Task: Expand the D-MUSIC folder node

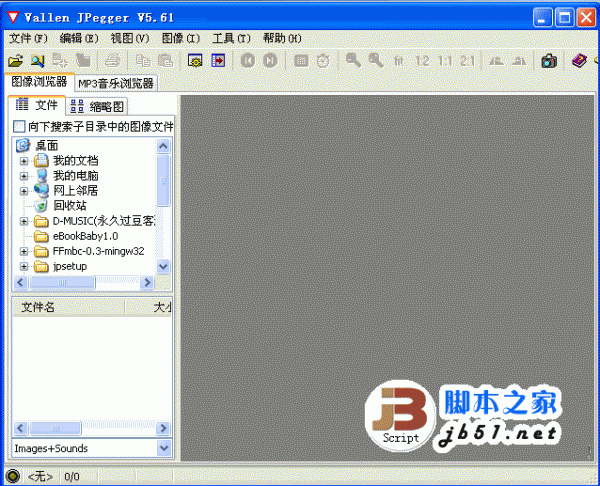Action: point(24,221)
